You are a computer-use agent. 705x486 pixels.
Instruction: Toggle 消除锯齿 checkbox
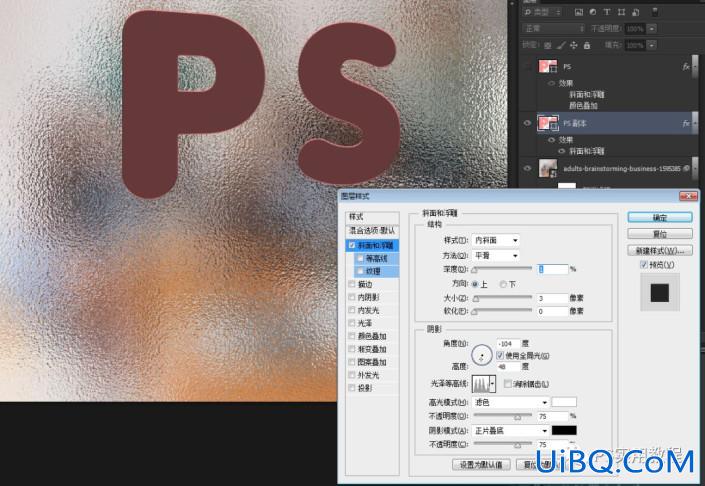click(x=508, y=384)
